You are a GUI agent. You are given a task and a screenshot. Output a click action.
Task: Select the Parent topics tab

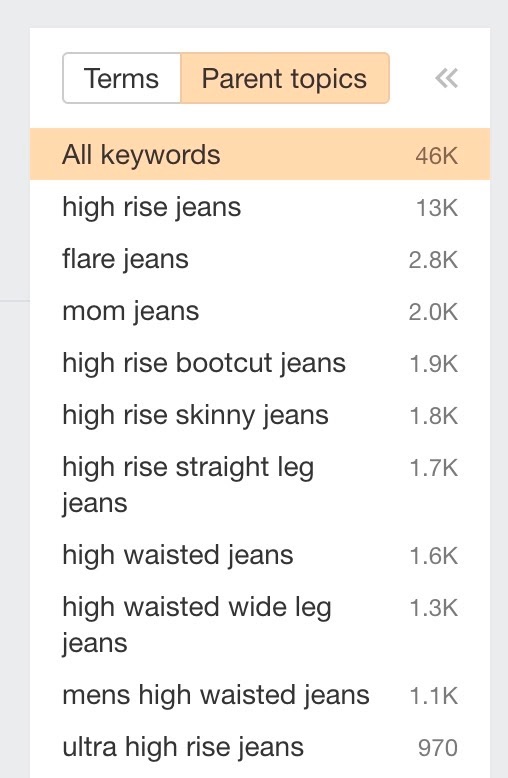pyautogui.click(x=285, y=78)
